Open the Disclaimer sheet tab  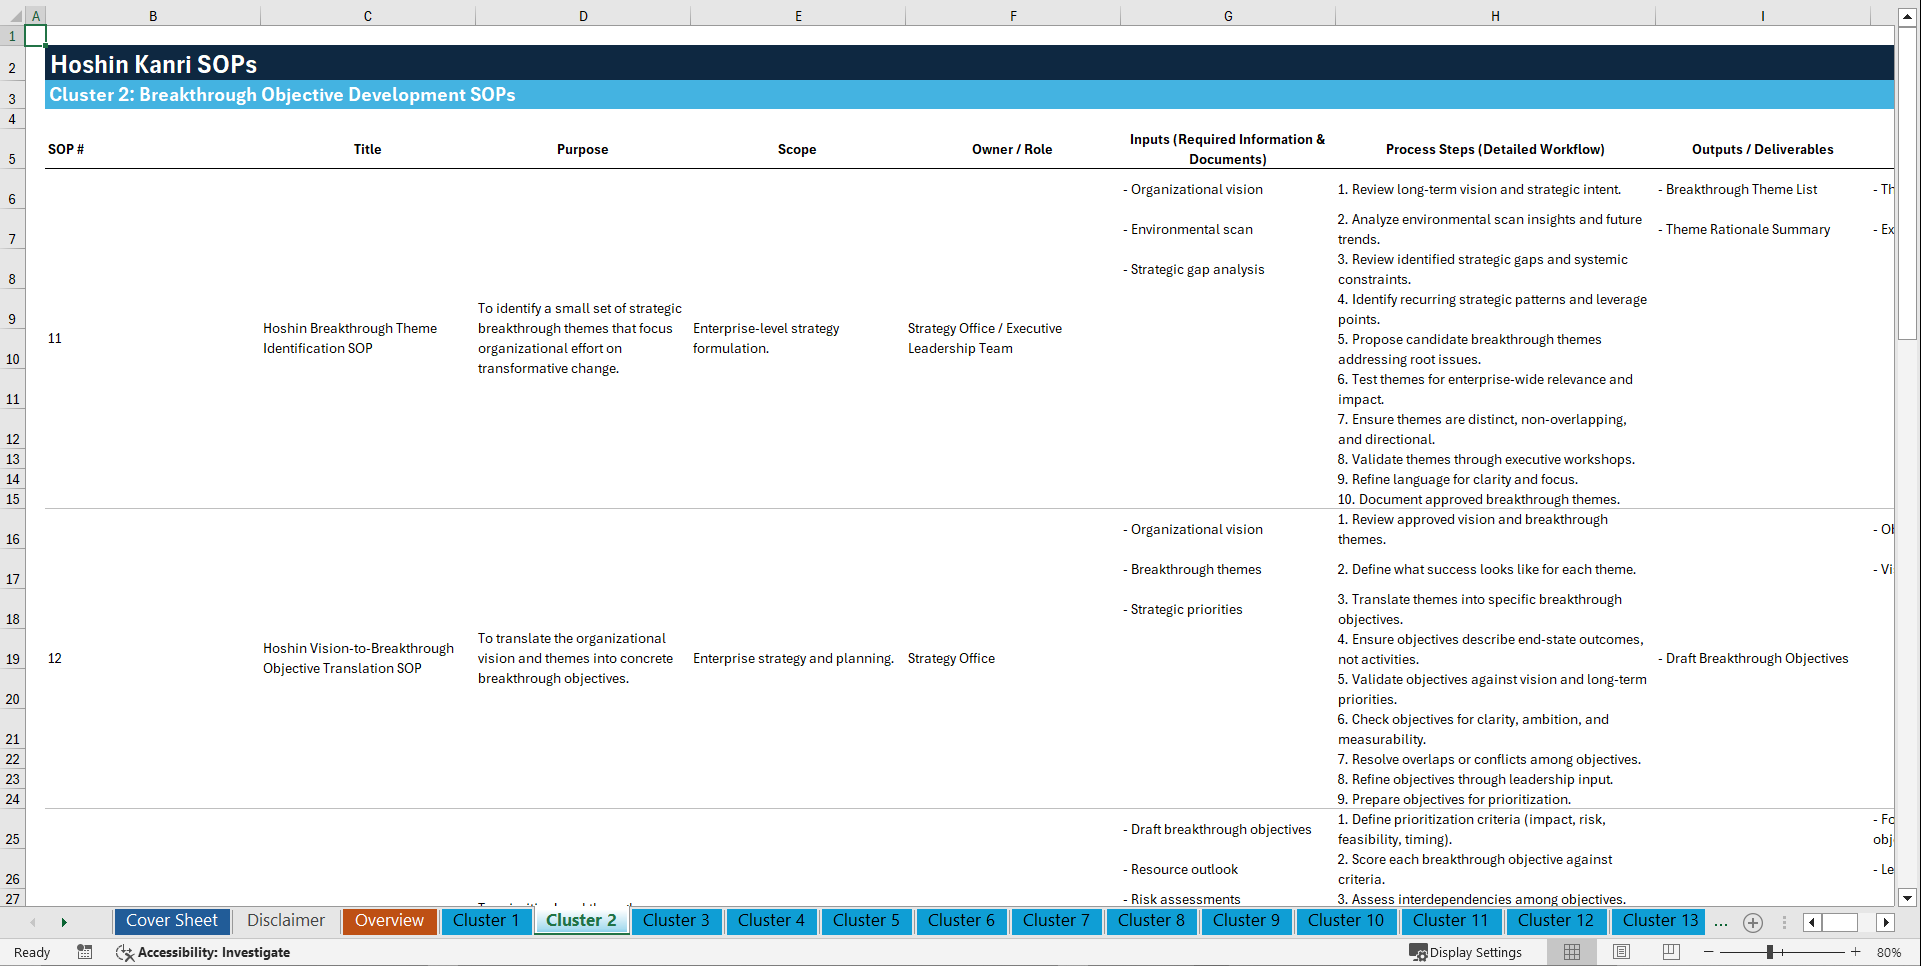click(285, 920)
